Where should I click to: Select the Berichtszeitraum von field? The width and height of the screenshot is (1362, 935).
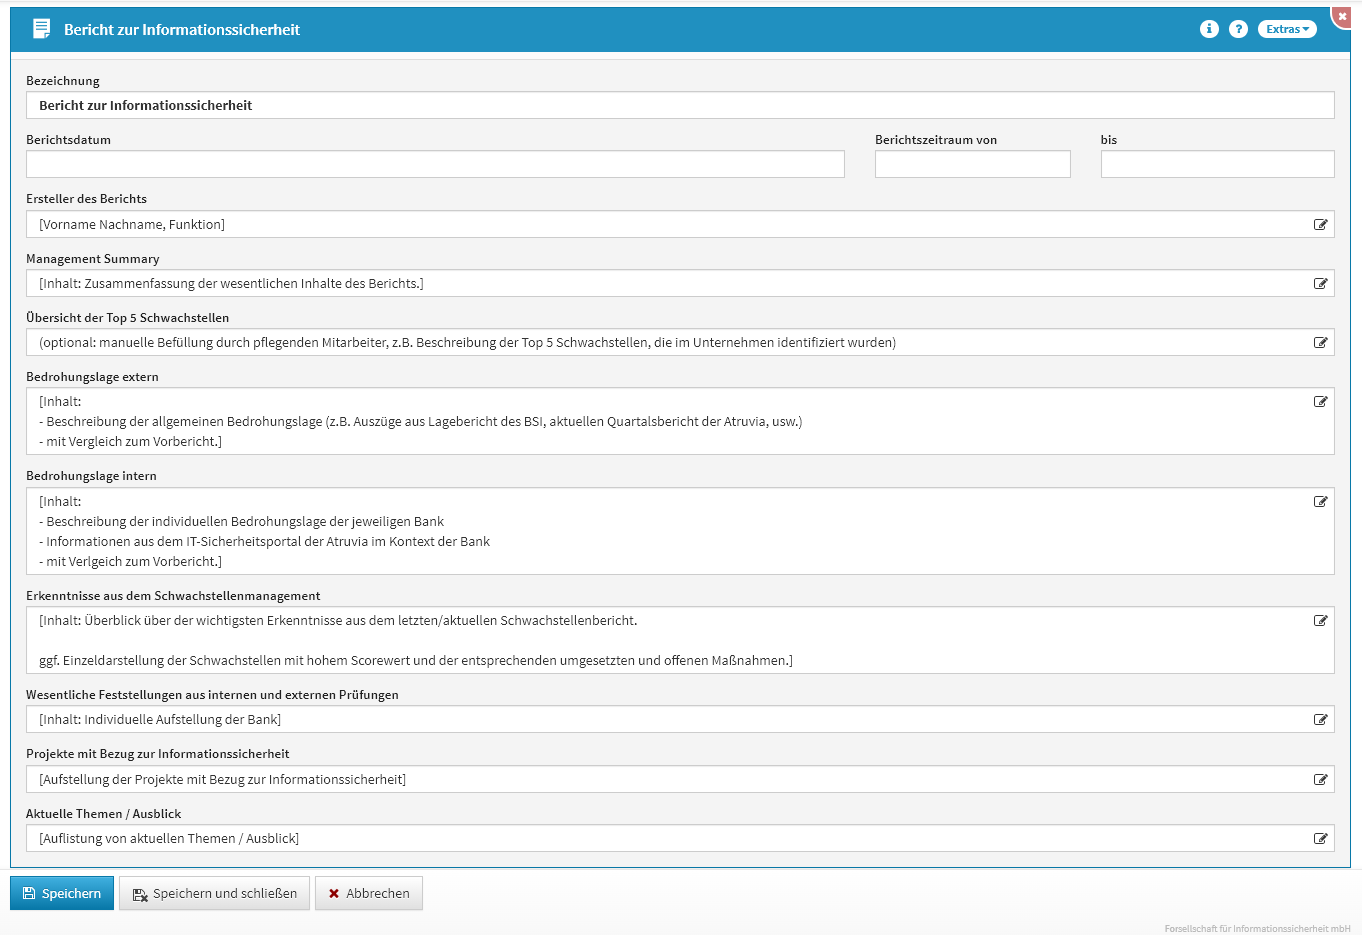click(x=972, y=164)
